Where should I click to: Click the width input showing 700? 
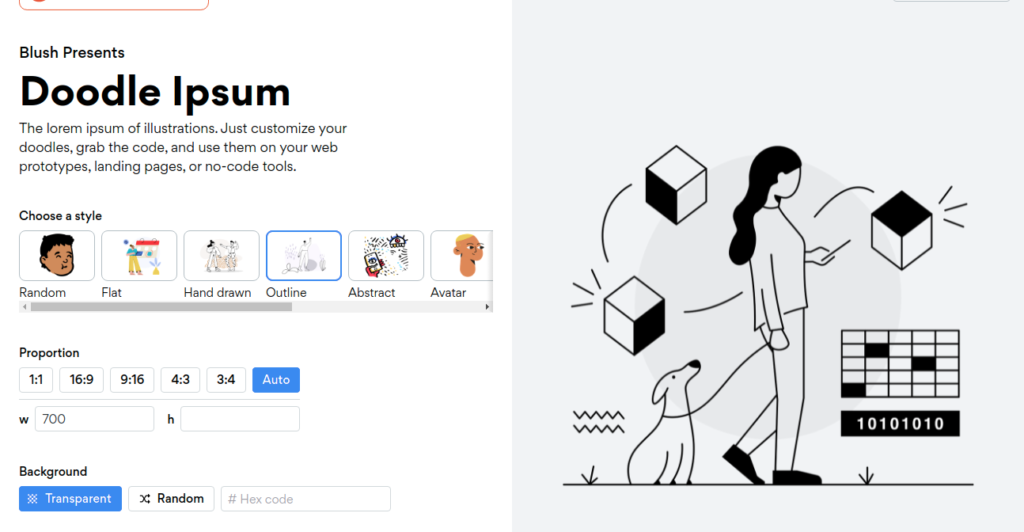(x=95, y=419)
